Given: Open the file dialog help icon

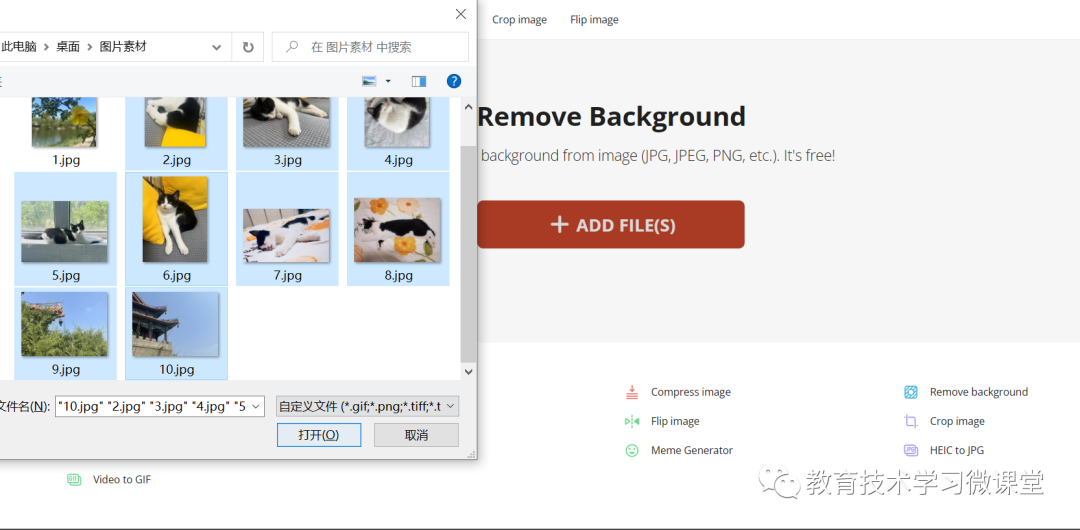Looking at the screenshot, I should coord(454,81).
